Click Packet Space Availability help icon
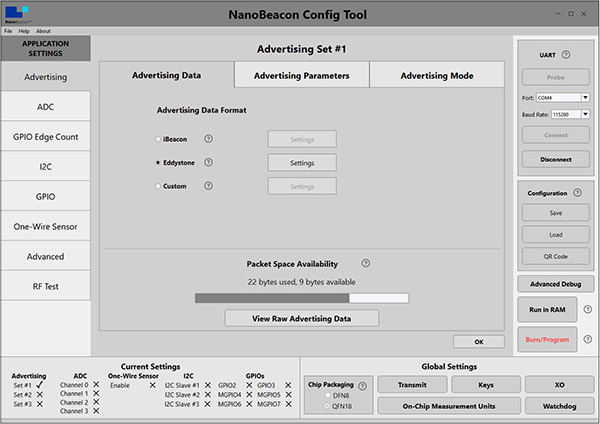 pos(366,263)
